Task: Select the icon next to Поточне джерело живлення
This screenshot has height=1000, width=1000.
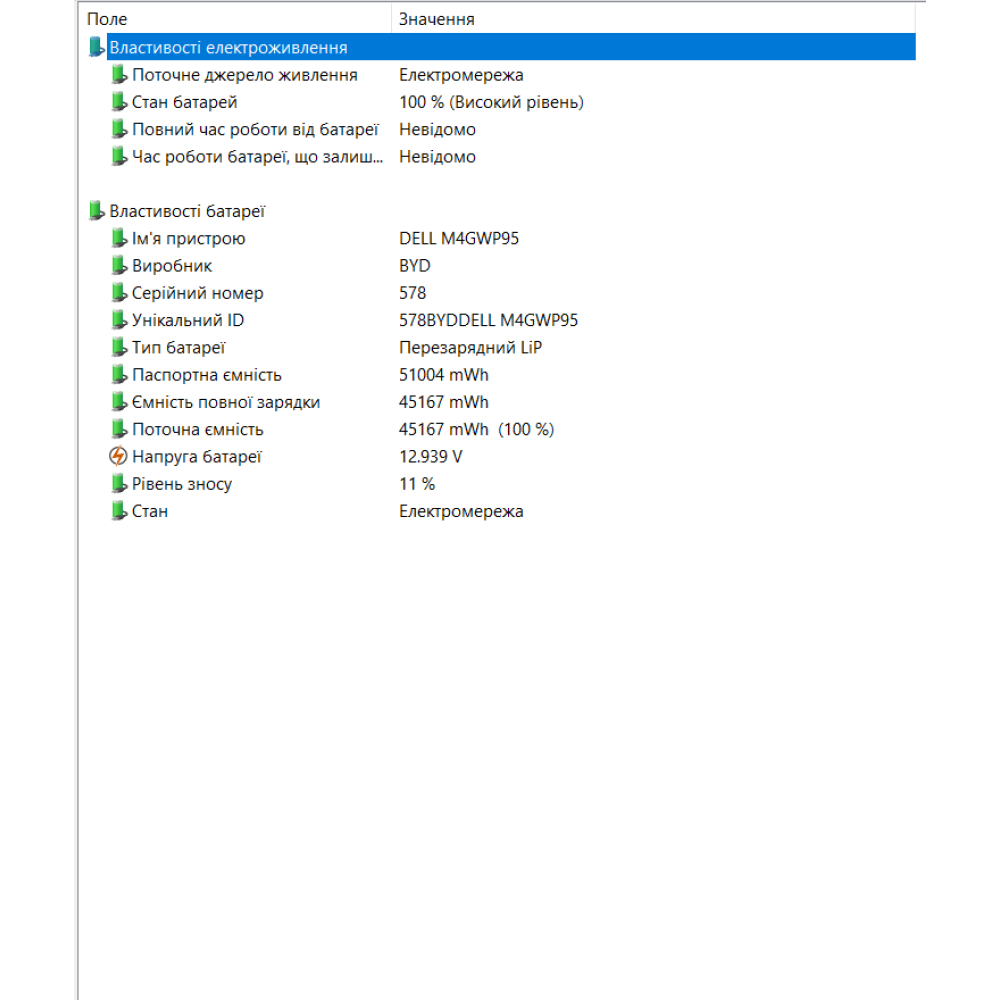Action: point(118,74)
